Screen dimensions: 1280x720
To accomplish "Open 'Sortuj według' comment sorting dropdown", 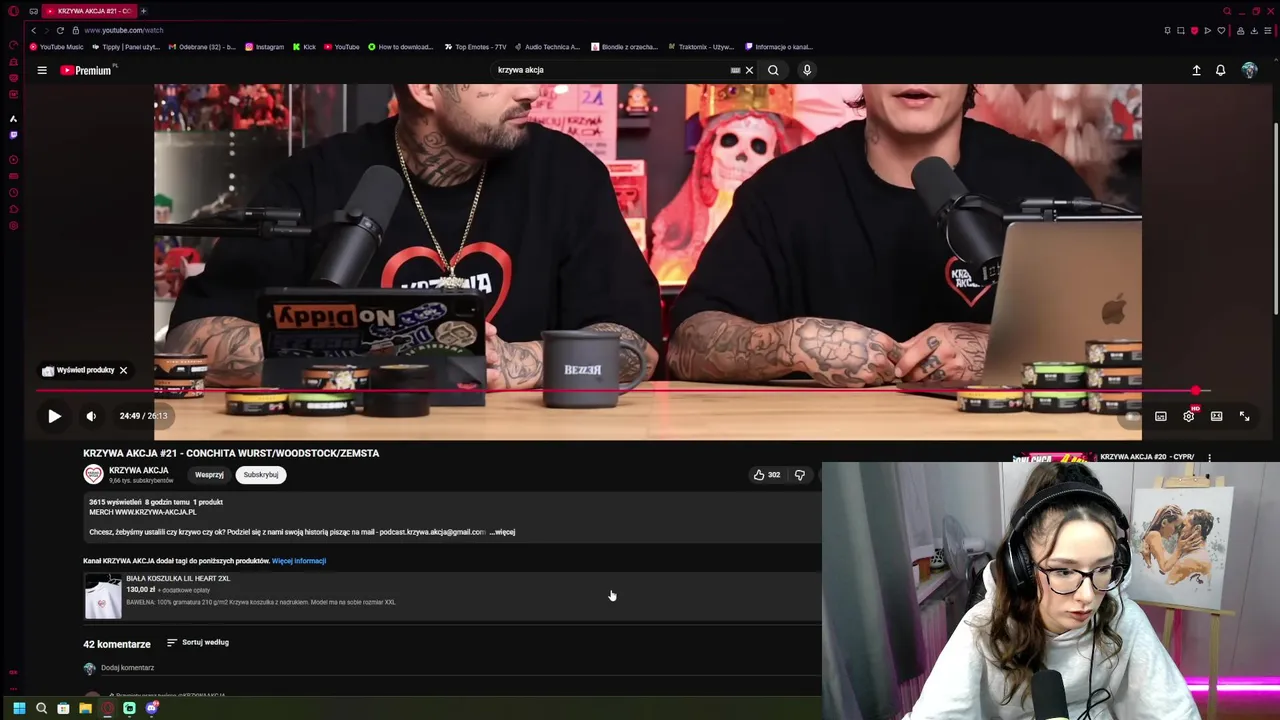I will pos(198,642).
